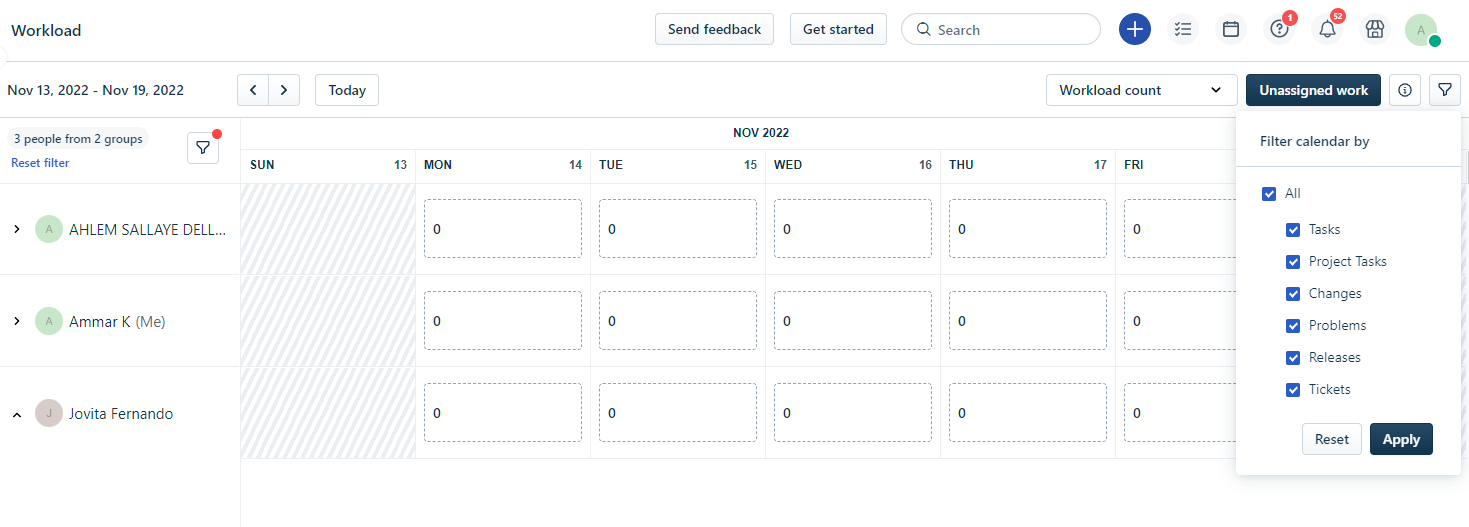Click AHLEM SALLAYE DELL name
1469x527 pixels.
148,230
